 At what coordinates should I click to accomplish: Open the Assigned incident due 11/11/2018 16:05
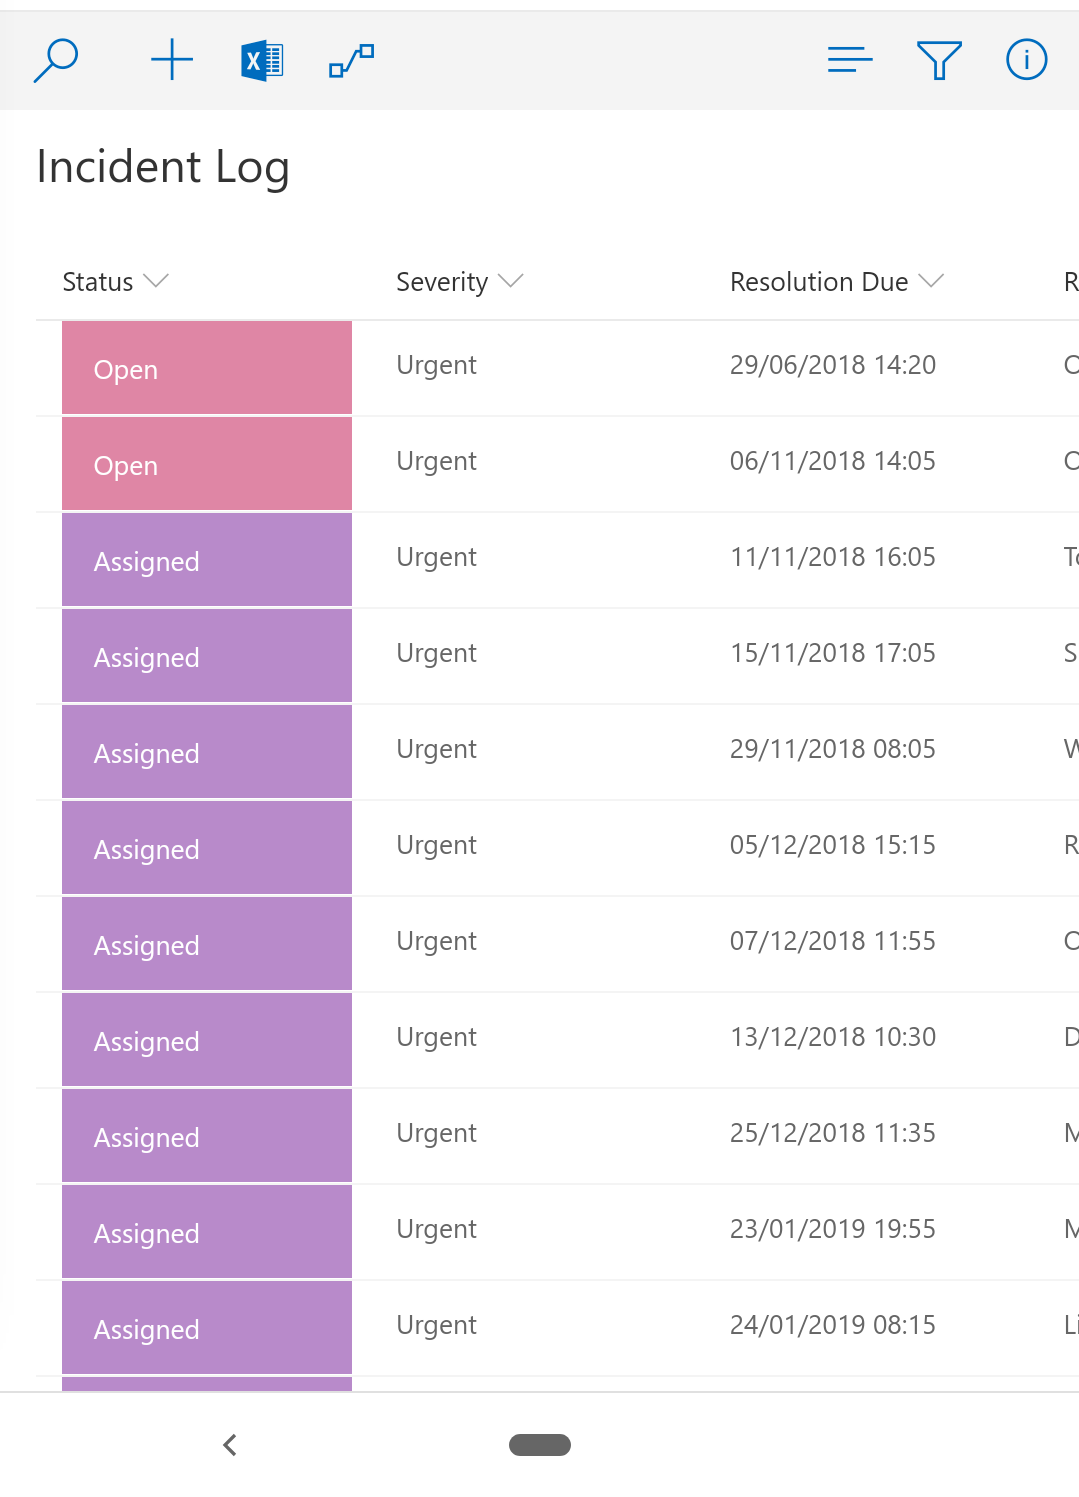pos(206,560)
